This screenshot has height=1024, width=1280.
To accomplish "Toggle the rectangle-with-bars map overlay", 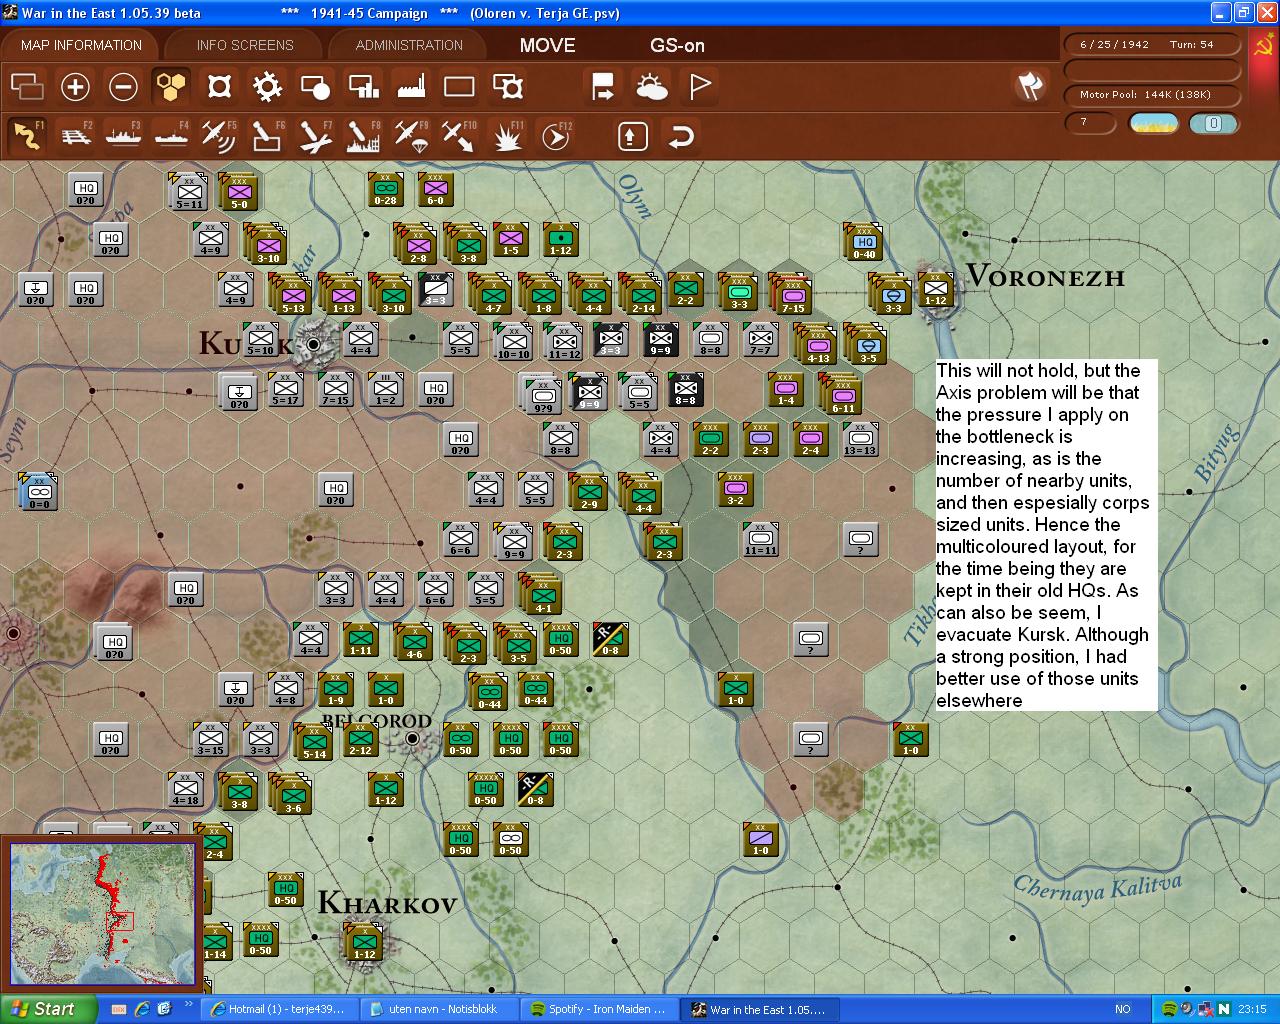I will pyautogui.click(x=363, y=87).
